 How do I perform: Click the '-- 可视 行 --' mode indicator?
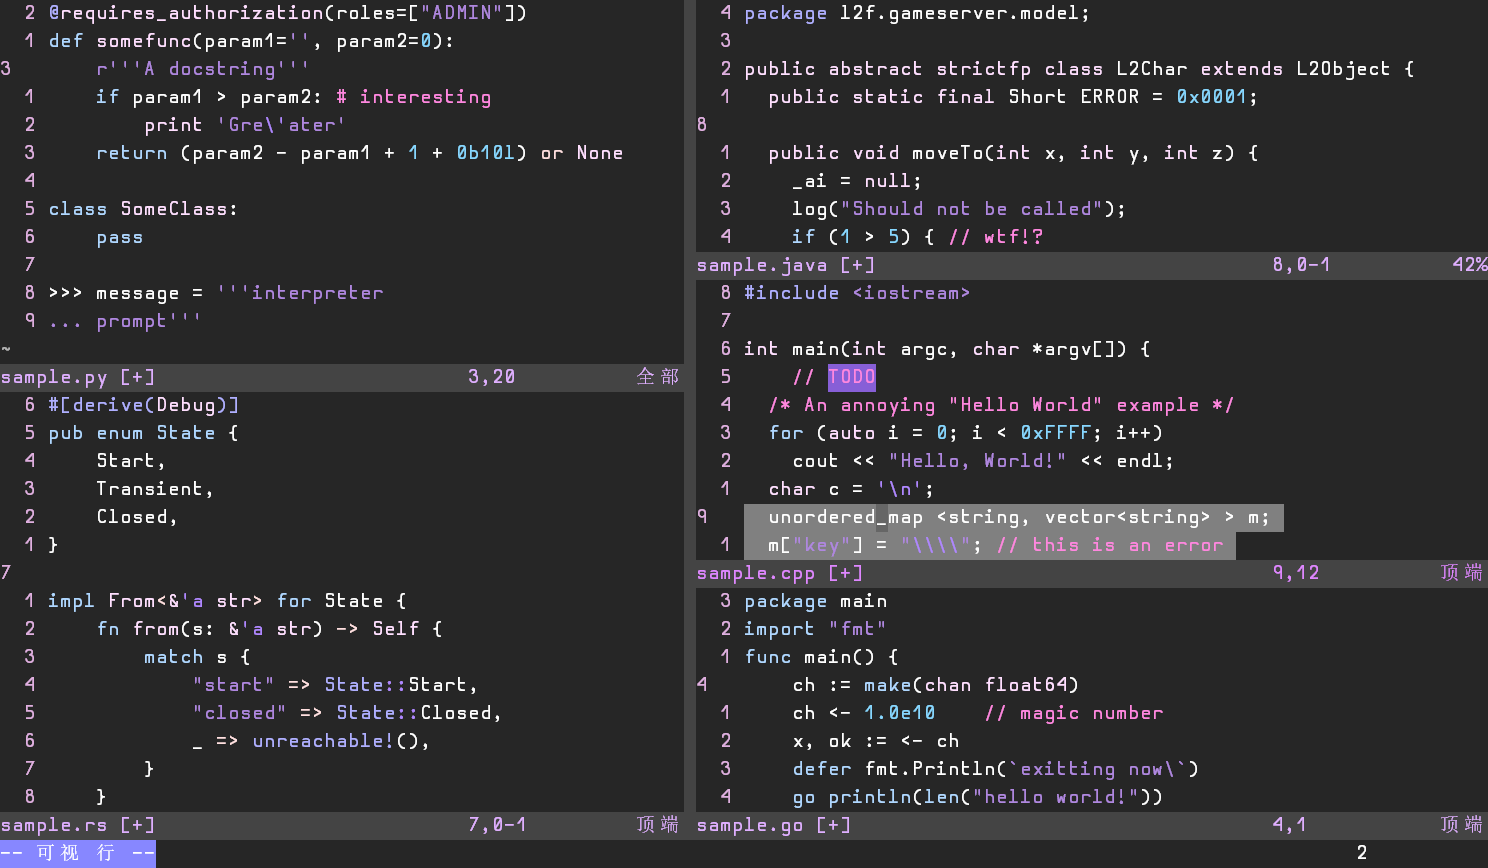(78, 853)
